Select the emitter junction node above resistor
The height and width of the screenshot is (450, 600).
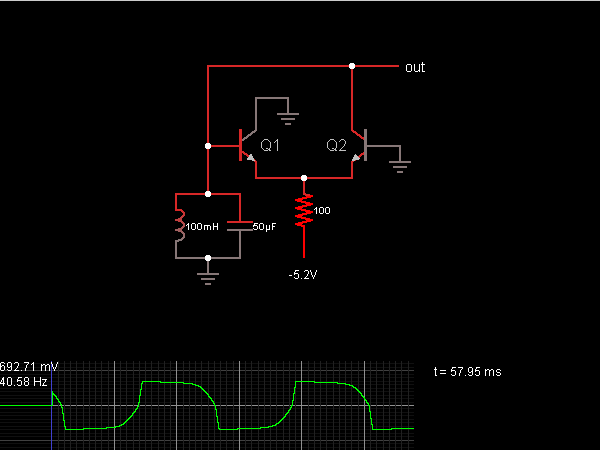[304, 178]
